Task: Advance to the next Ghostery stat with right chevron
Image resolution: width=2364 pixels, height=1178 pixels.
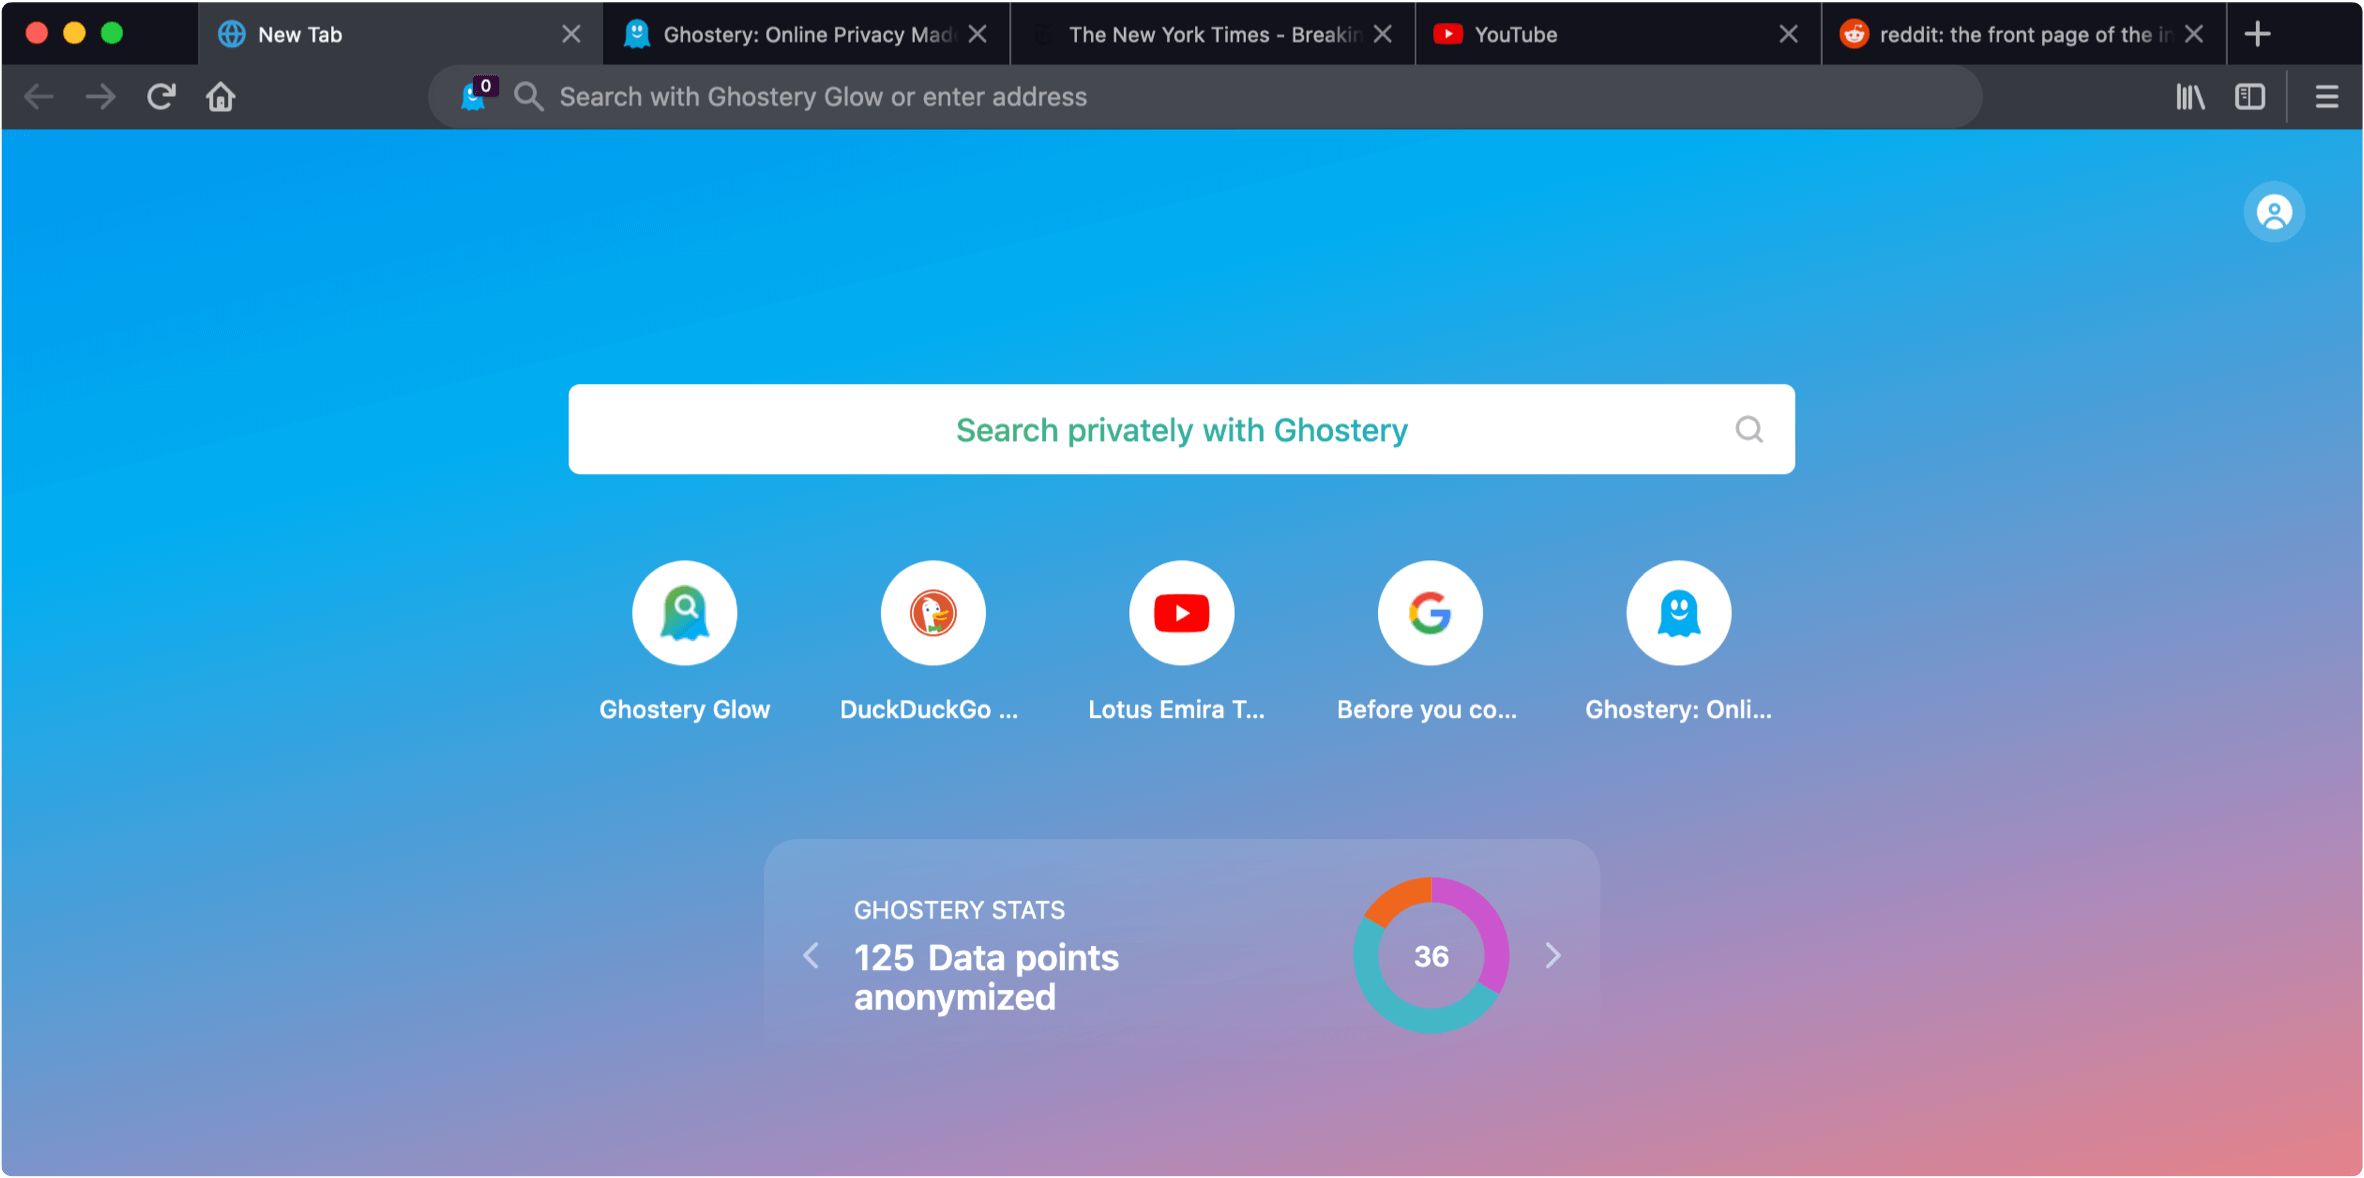Action: pyautogui.click(x=1552, y=955)
